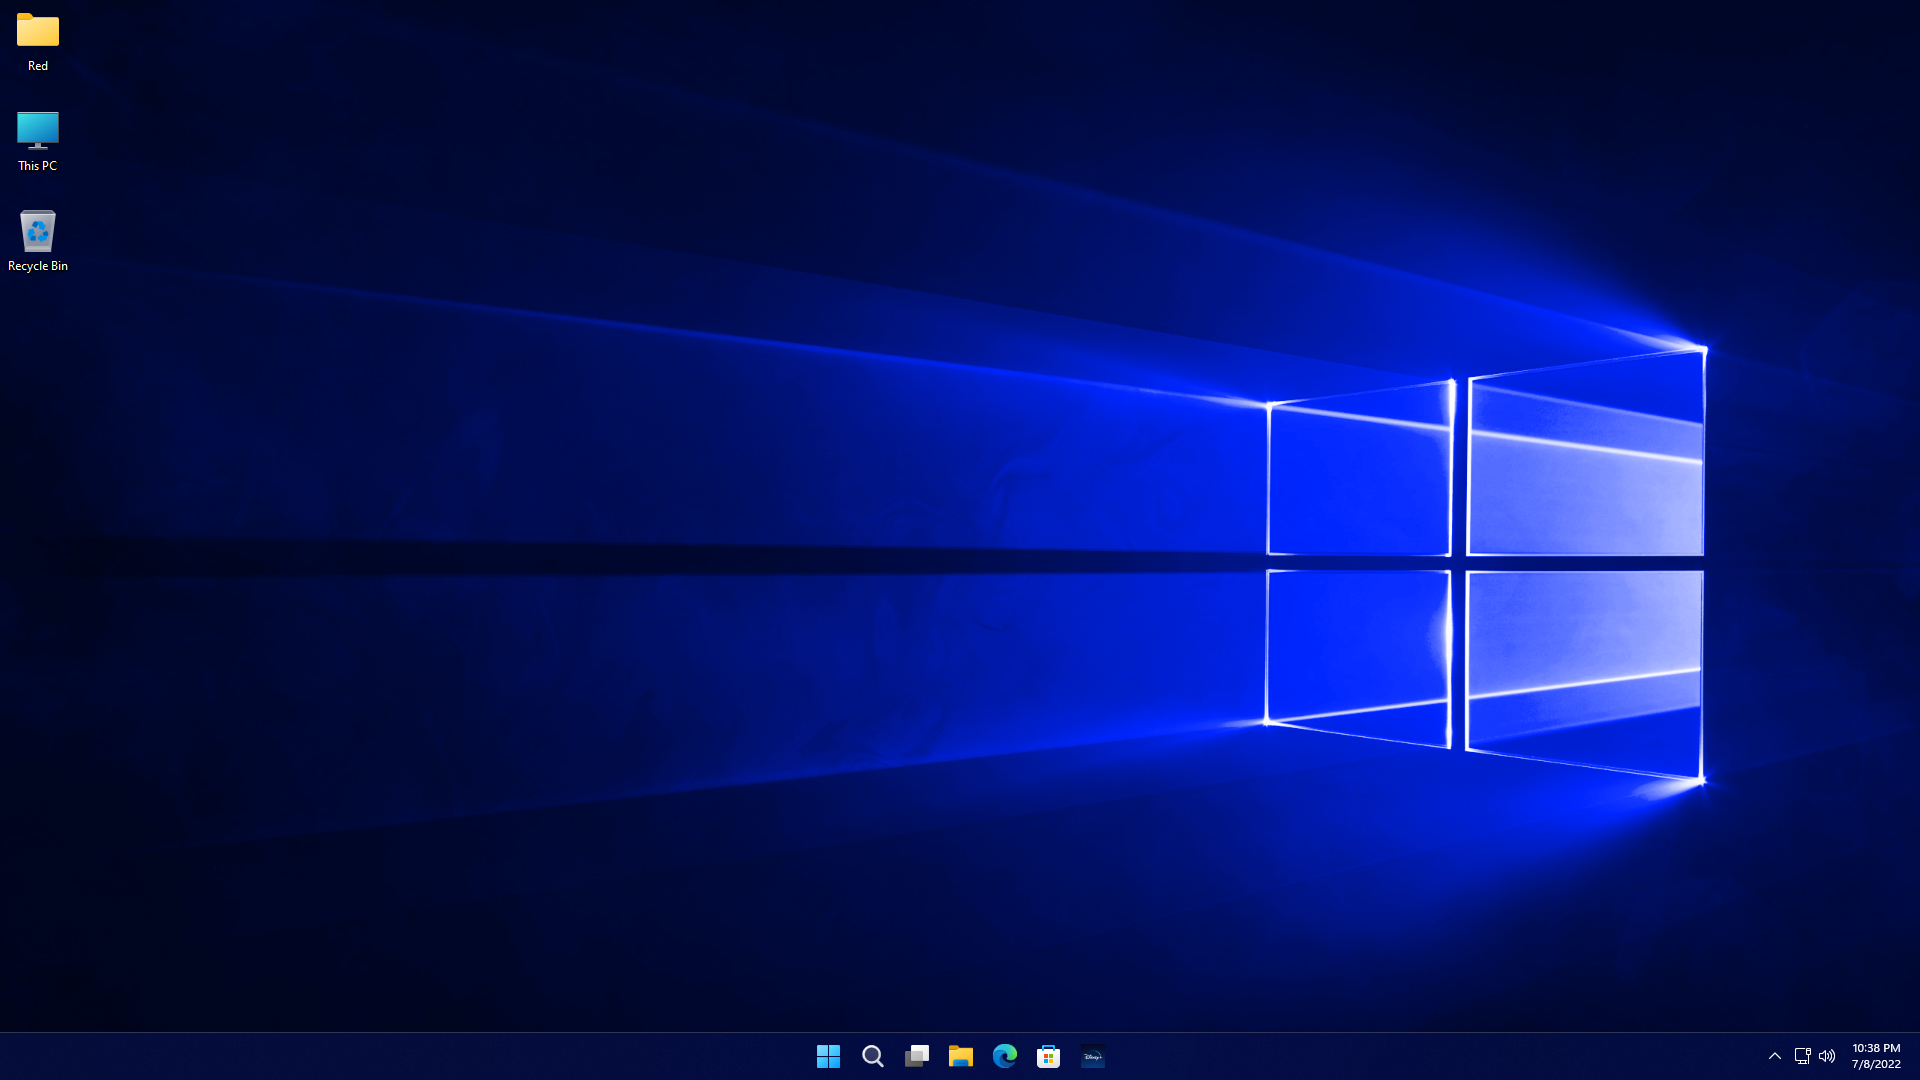Click the volume speaker tray icon

click(1827, 1056)
